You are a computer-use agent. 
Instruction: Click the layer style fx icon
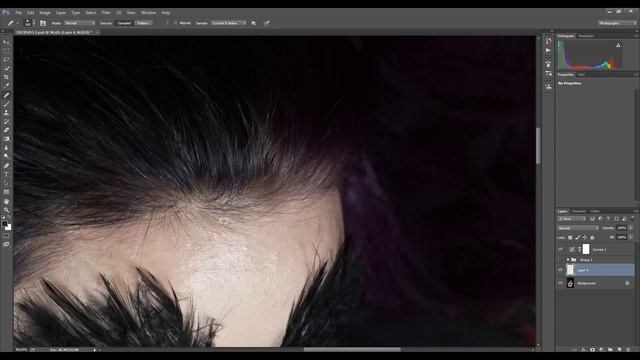583,350
